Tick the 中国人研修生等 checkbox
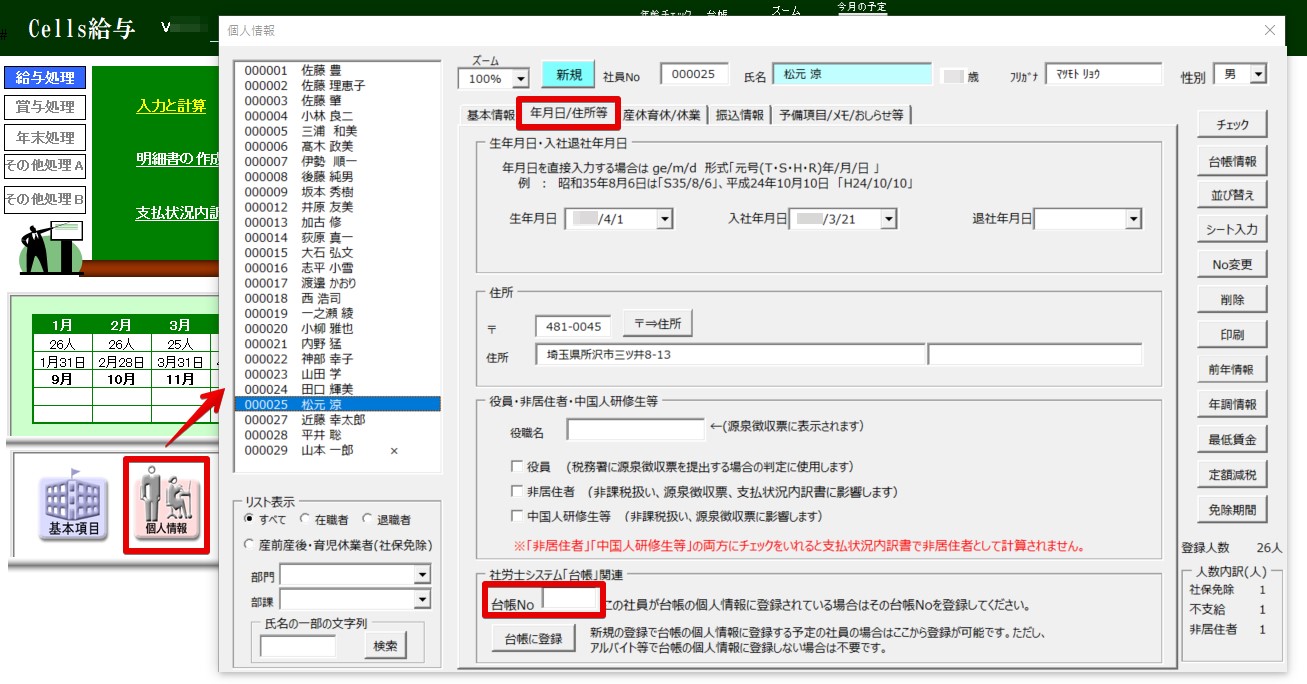 (x=517, y=517)
